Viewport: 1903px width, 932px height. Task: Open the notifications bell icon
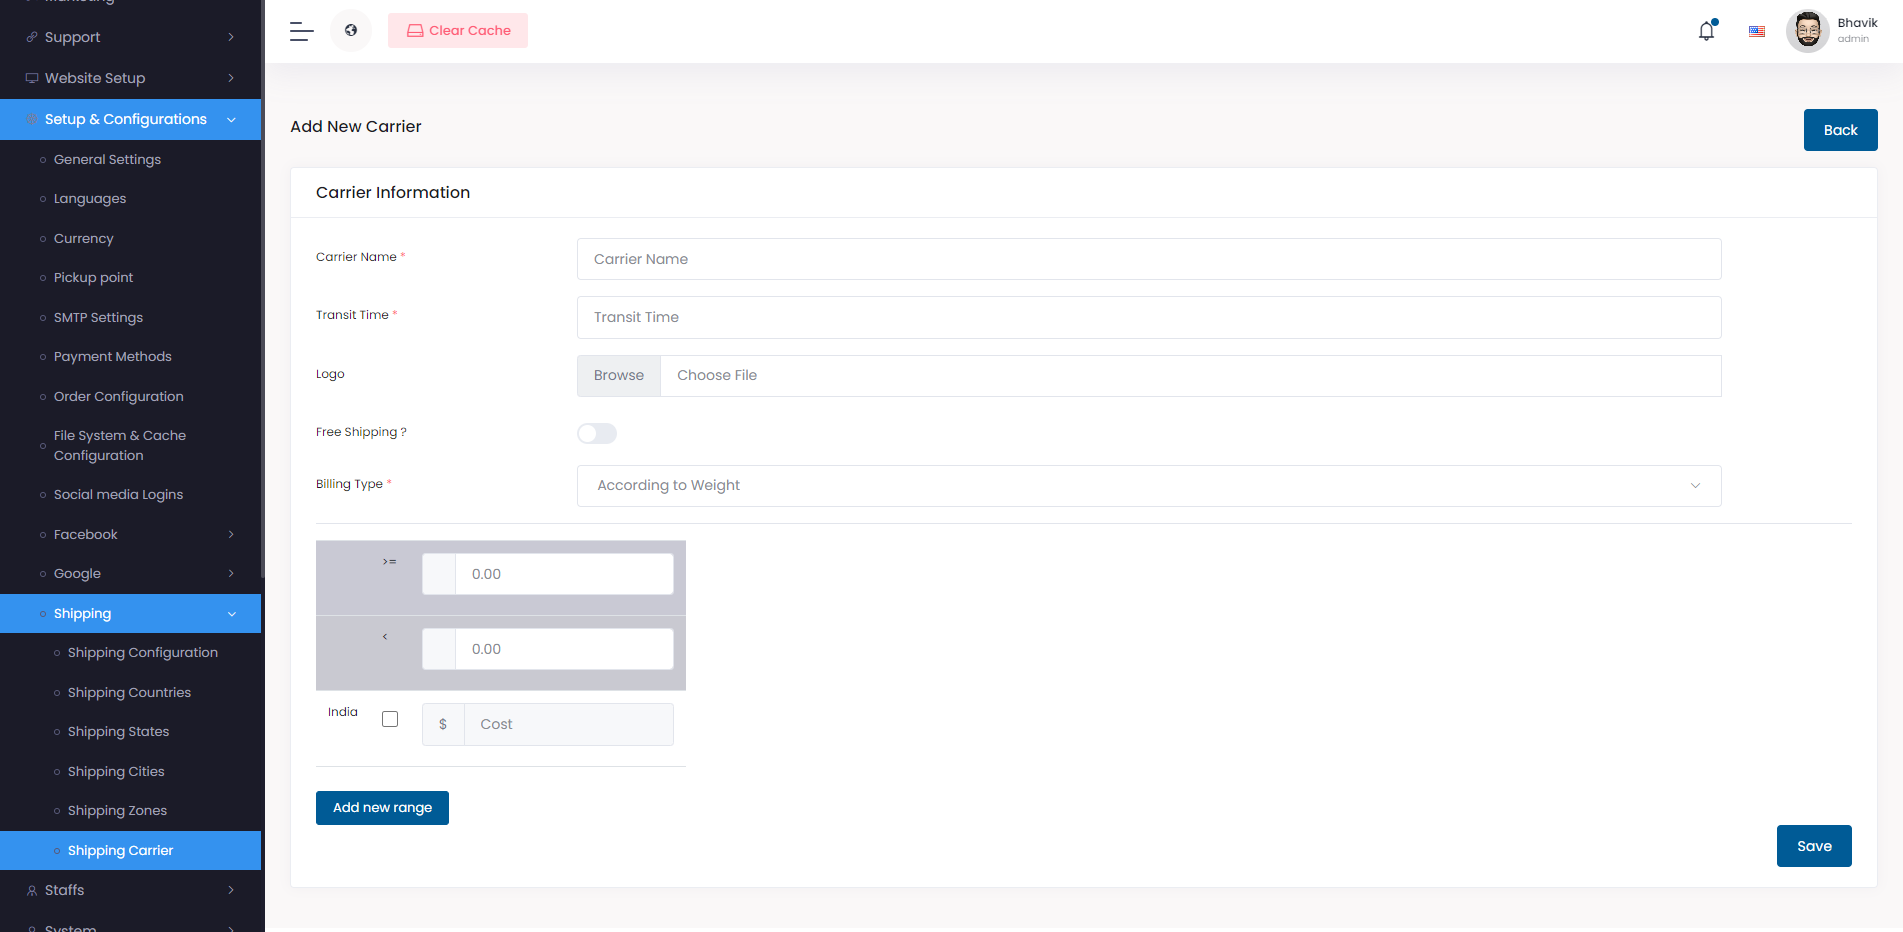pyautogui.click(x=1706, y=31)
